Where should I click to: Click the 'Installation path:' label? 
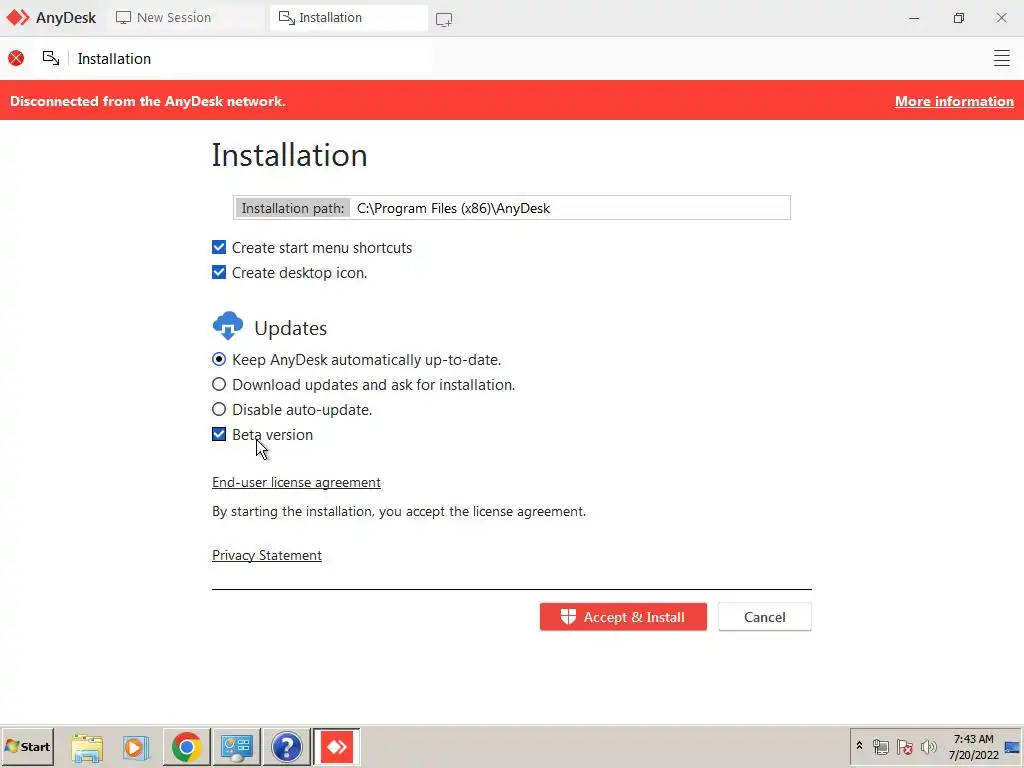[x=293, y=208]
